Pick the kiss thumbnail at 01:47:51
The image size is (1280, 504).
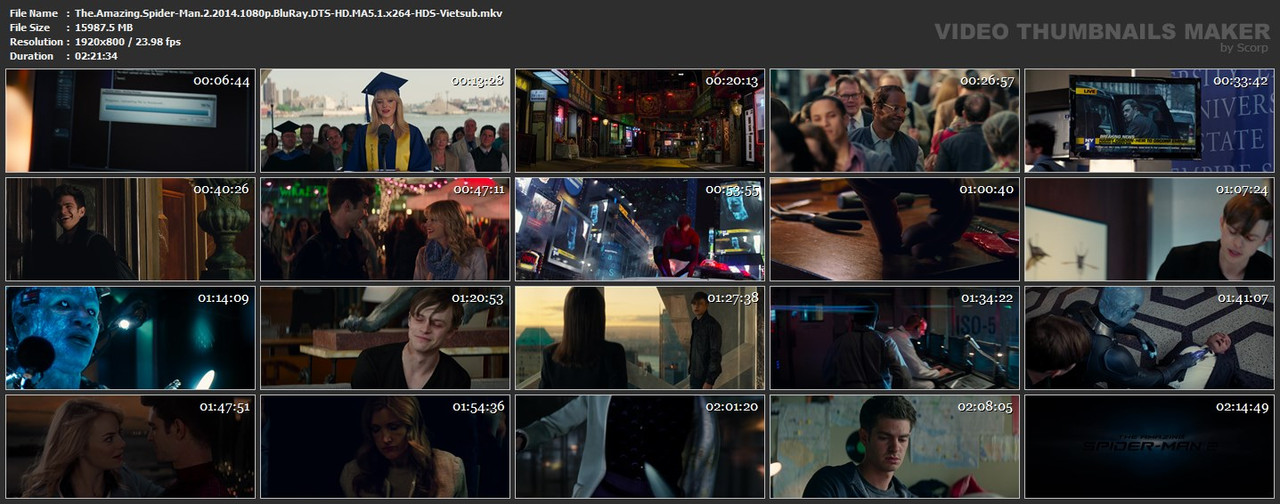130,447
